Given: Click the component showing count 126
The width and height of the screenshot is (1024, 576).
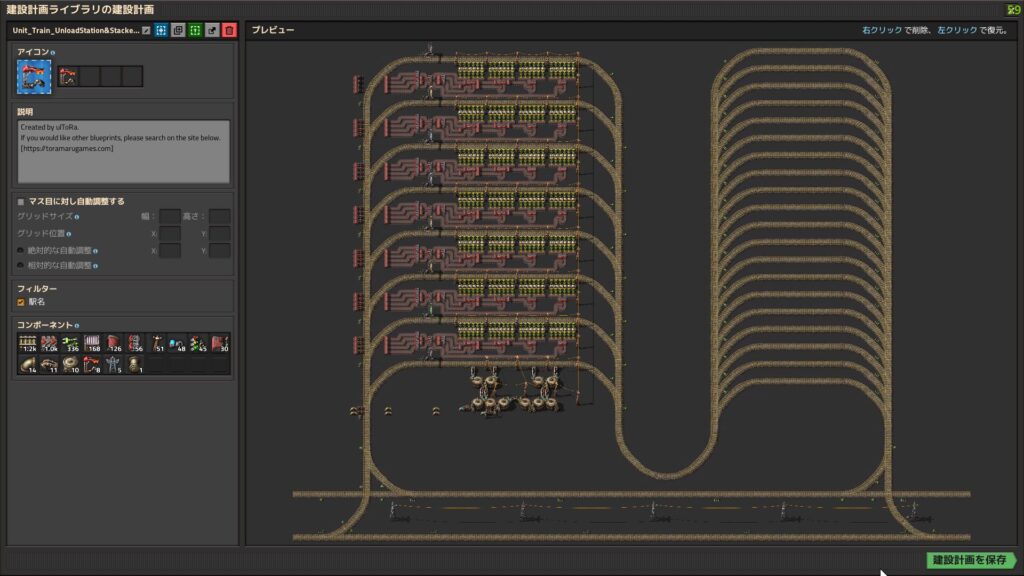Looking at the screenshot, I should click(x=113, y=344).
